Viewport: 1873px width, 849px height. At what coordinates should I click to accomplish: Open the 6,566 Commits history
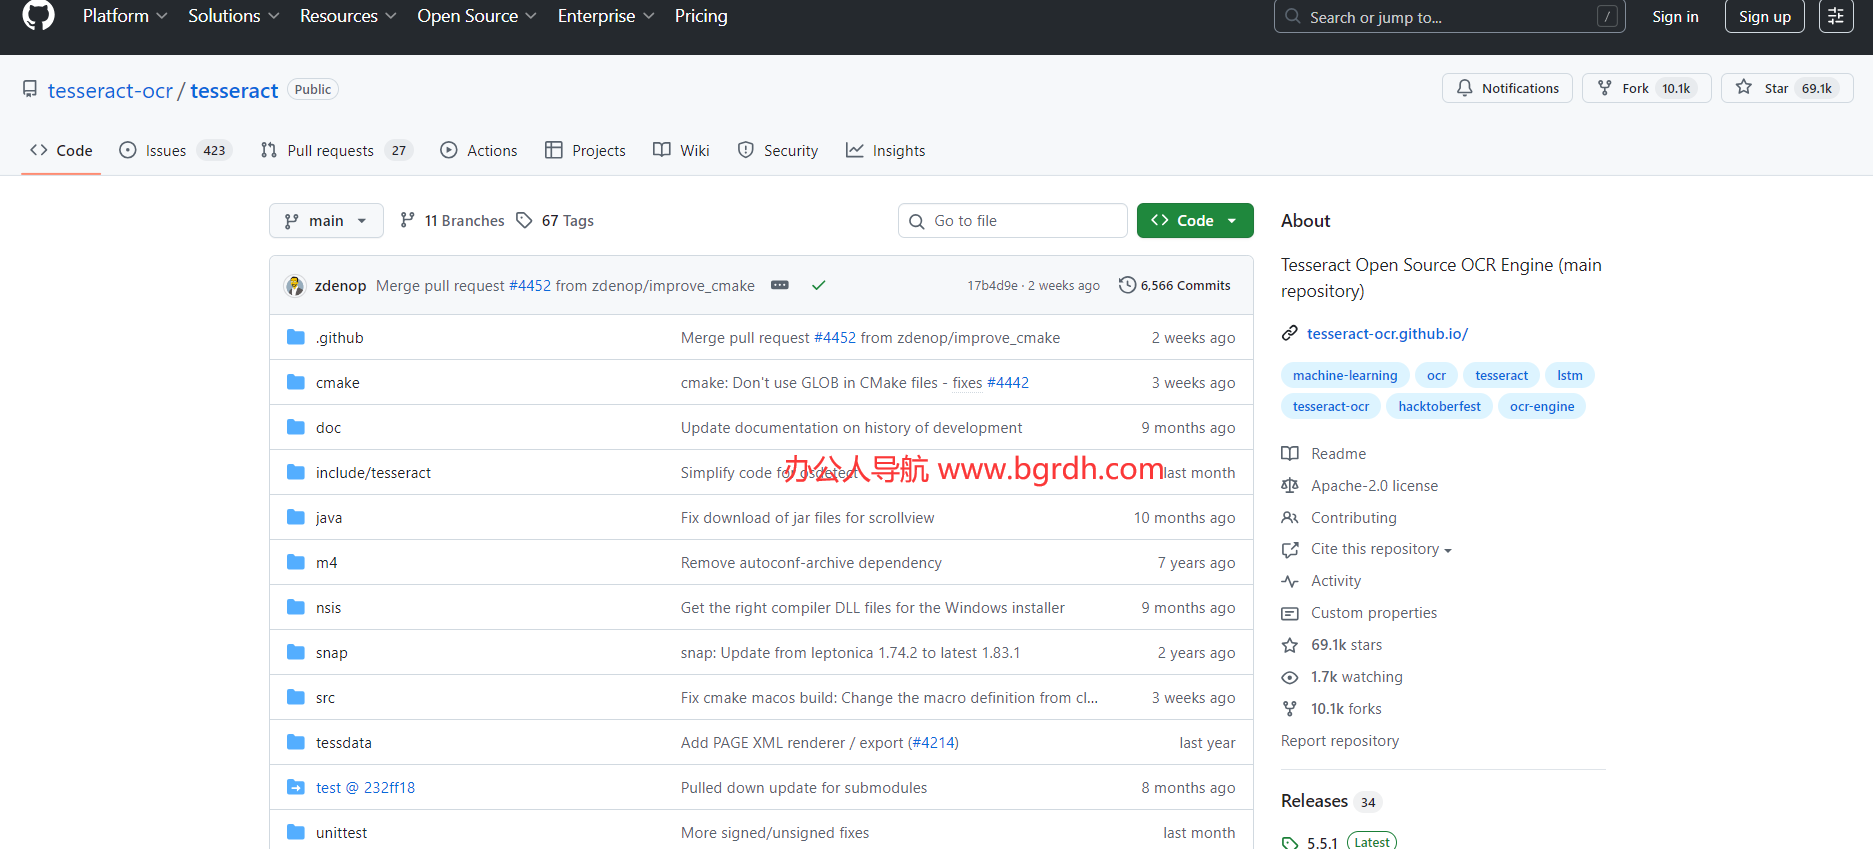click(x=1175, y=285)
